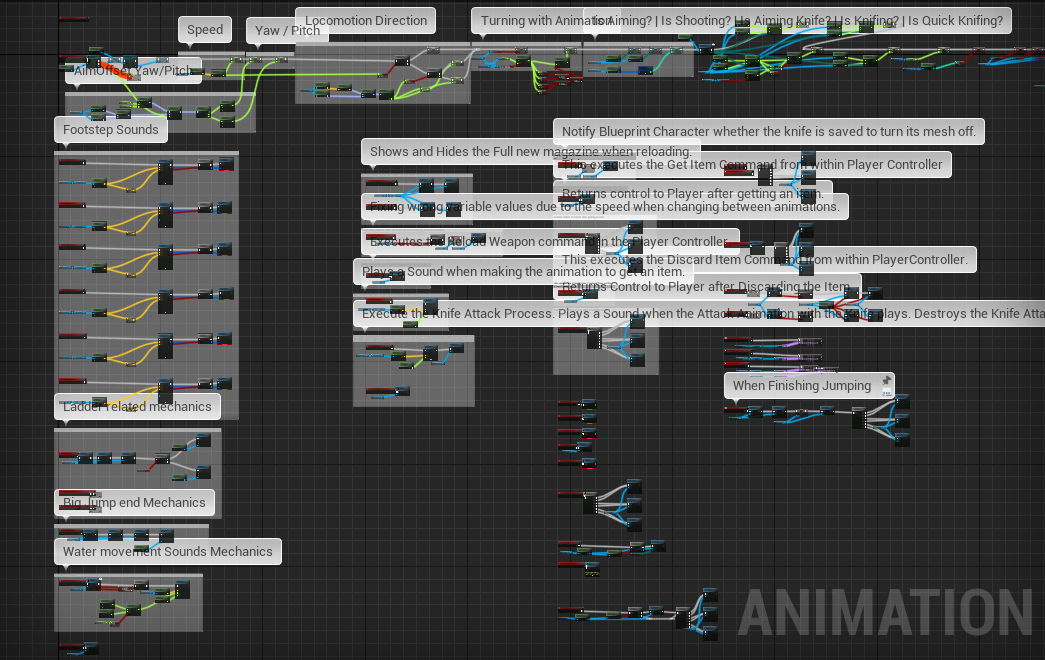The width and height of the screenshot is (1045, 660).
Task: Select the Is Aiming? Is Shooting? comment bubble
Action: (798, 21)
